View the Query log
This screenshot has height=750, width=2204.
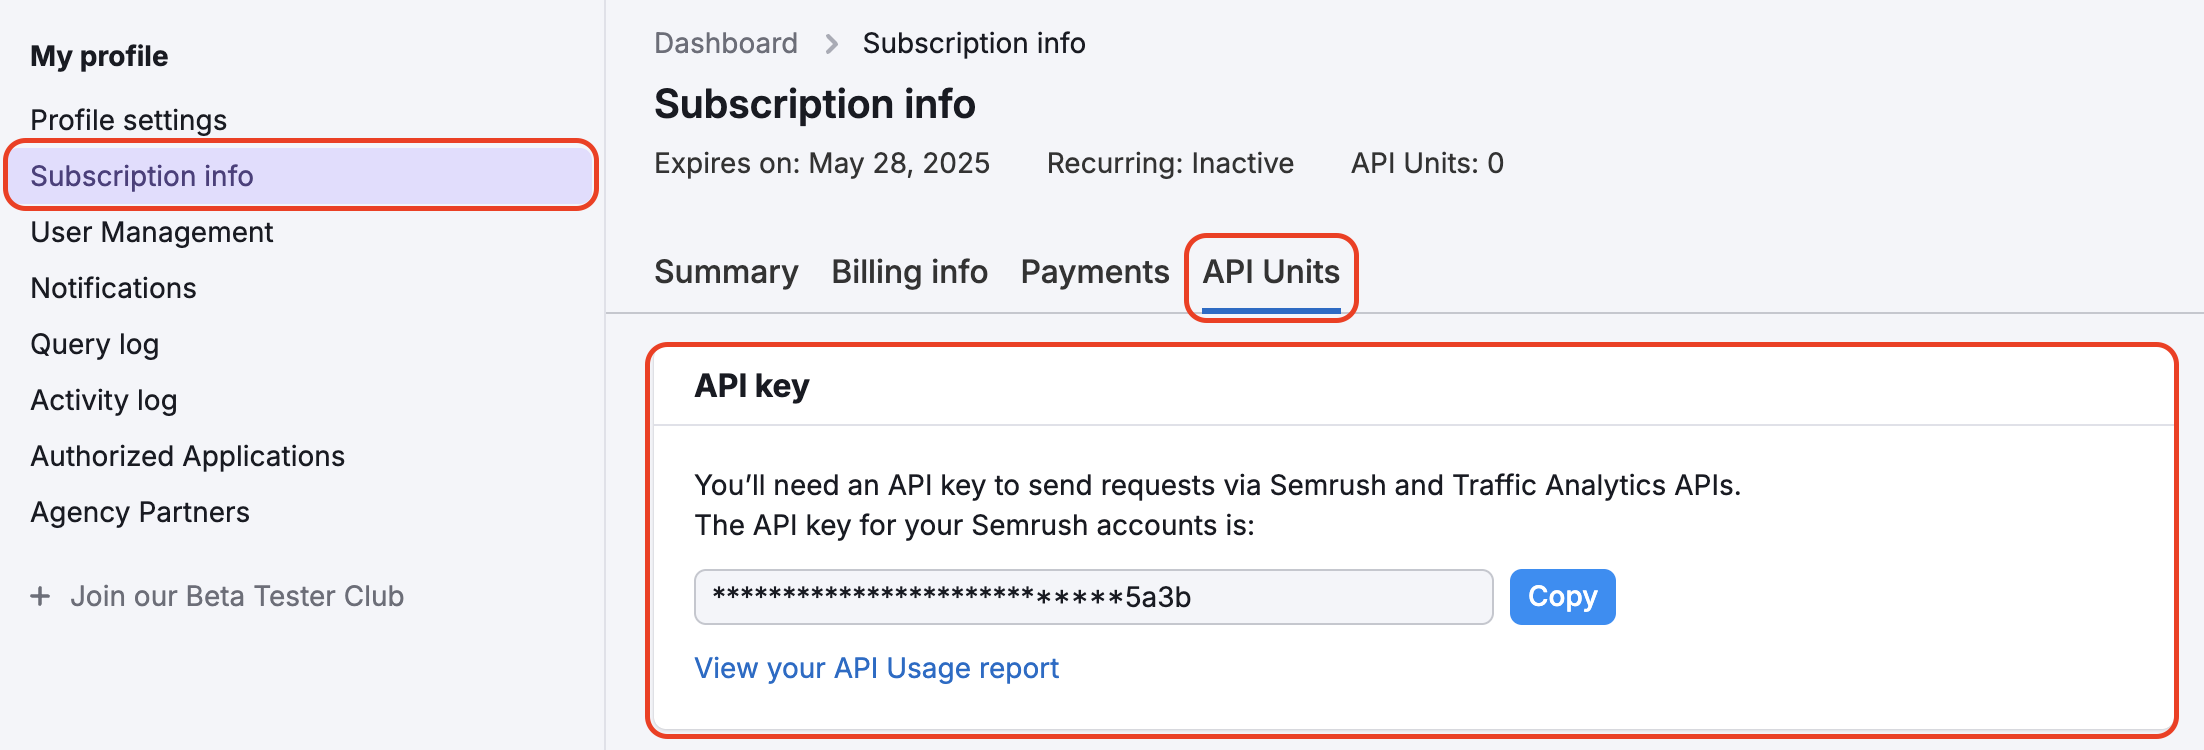point(95,343)
